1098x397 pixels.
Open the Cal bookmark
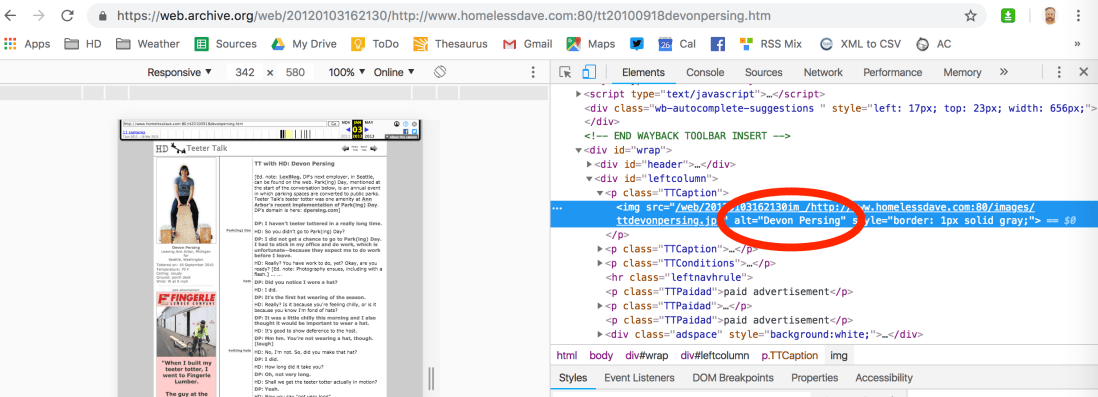[676, 44]
